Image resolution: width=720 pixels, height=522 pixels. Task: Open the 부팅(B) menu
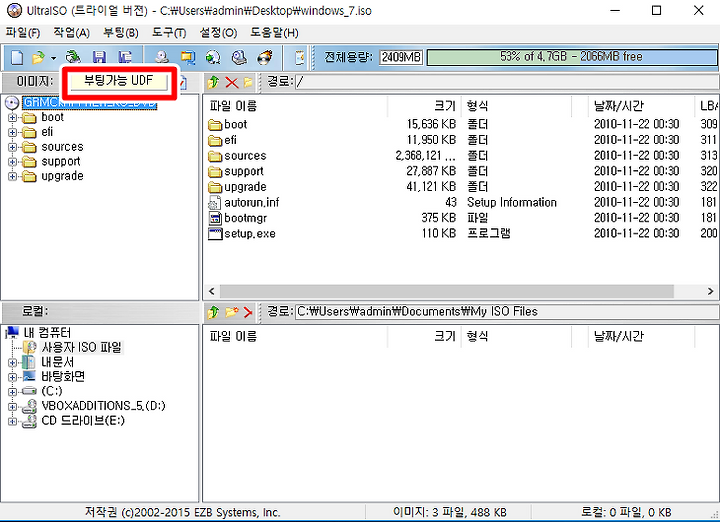(121, 33)
